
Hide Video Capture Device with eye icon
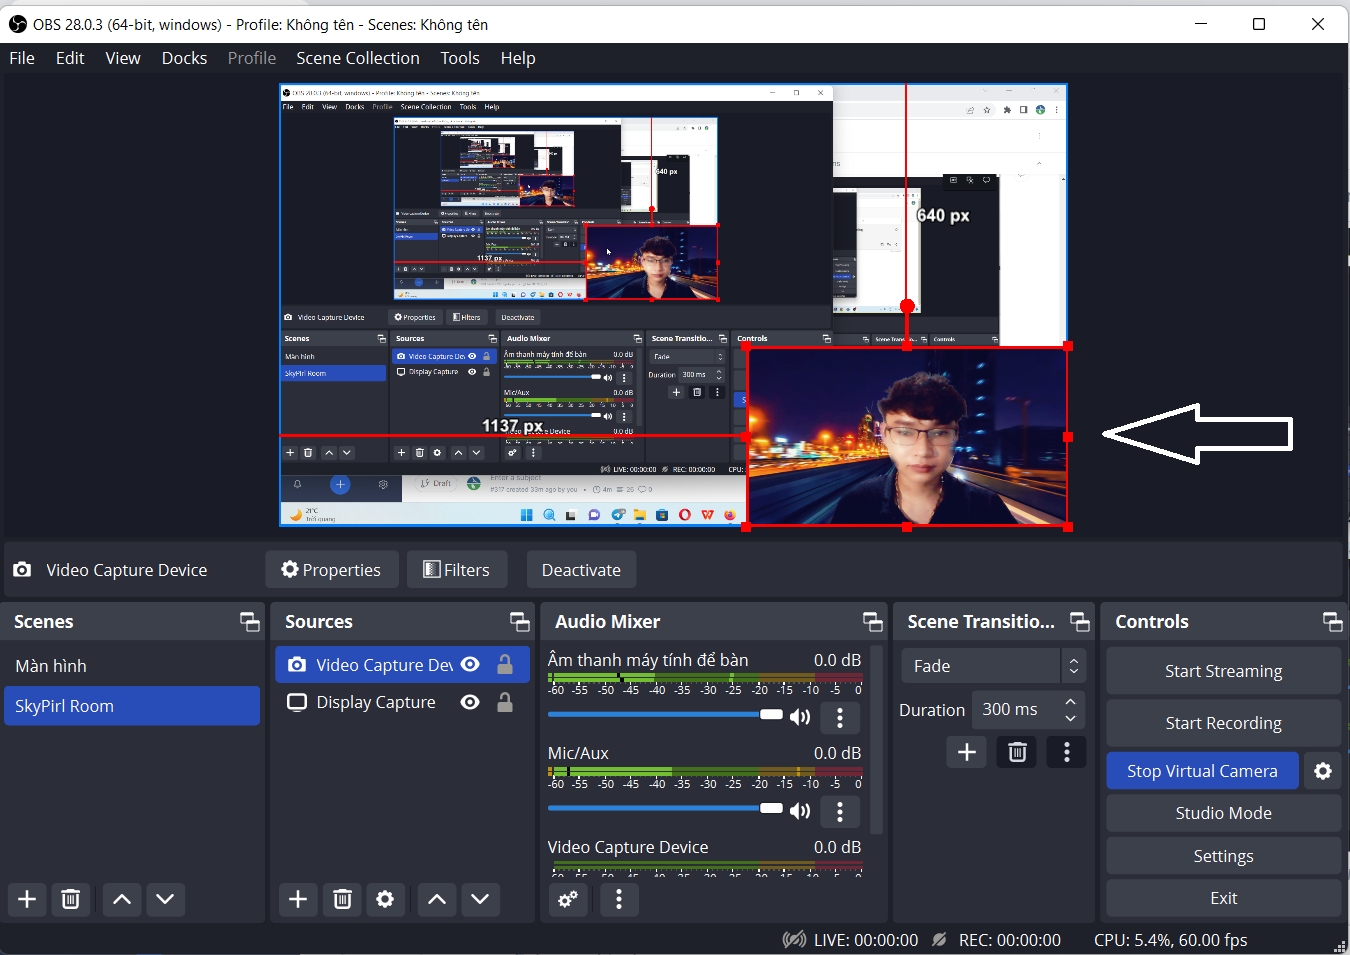[470, 665]
